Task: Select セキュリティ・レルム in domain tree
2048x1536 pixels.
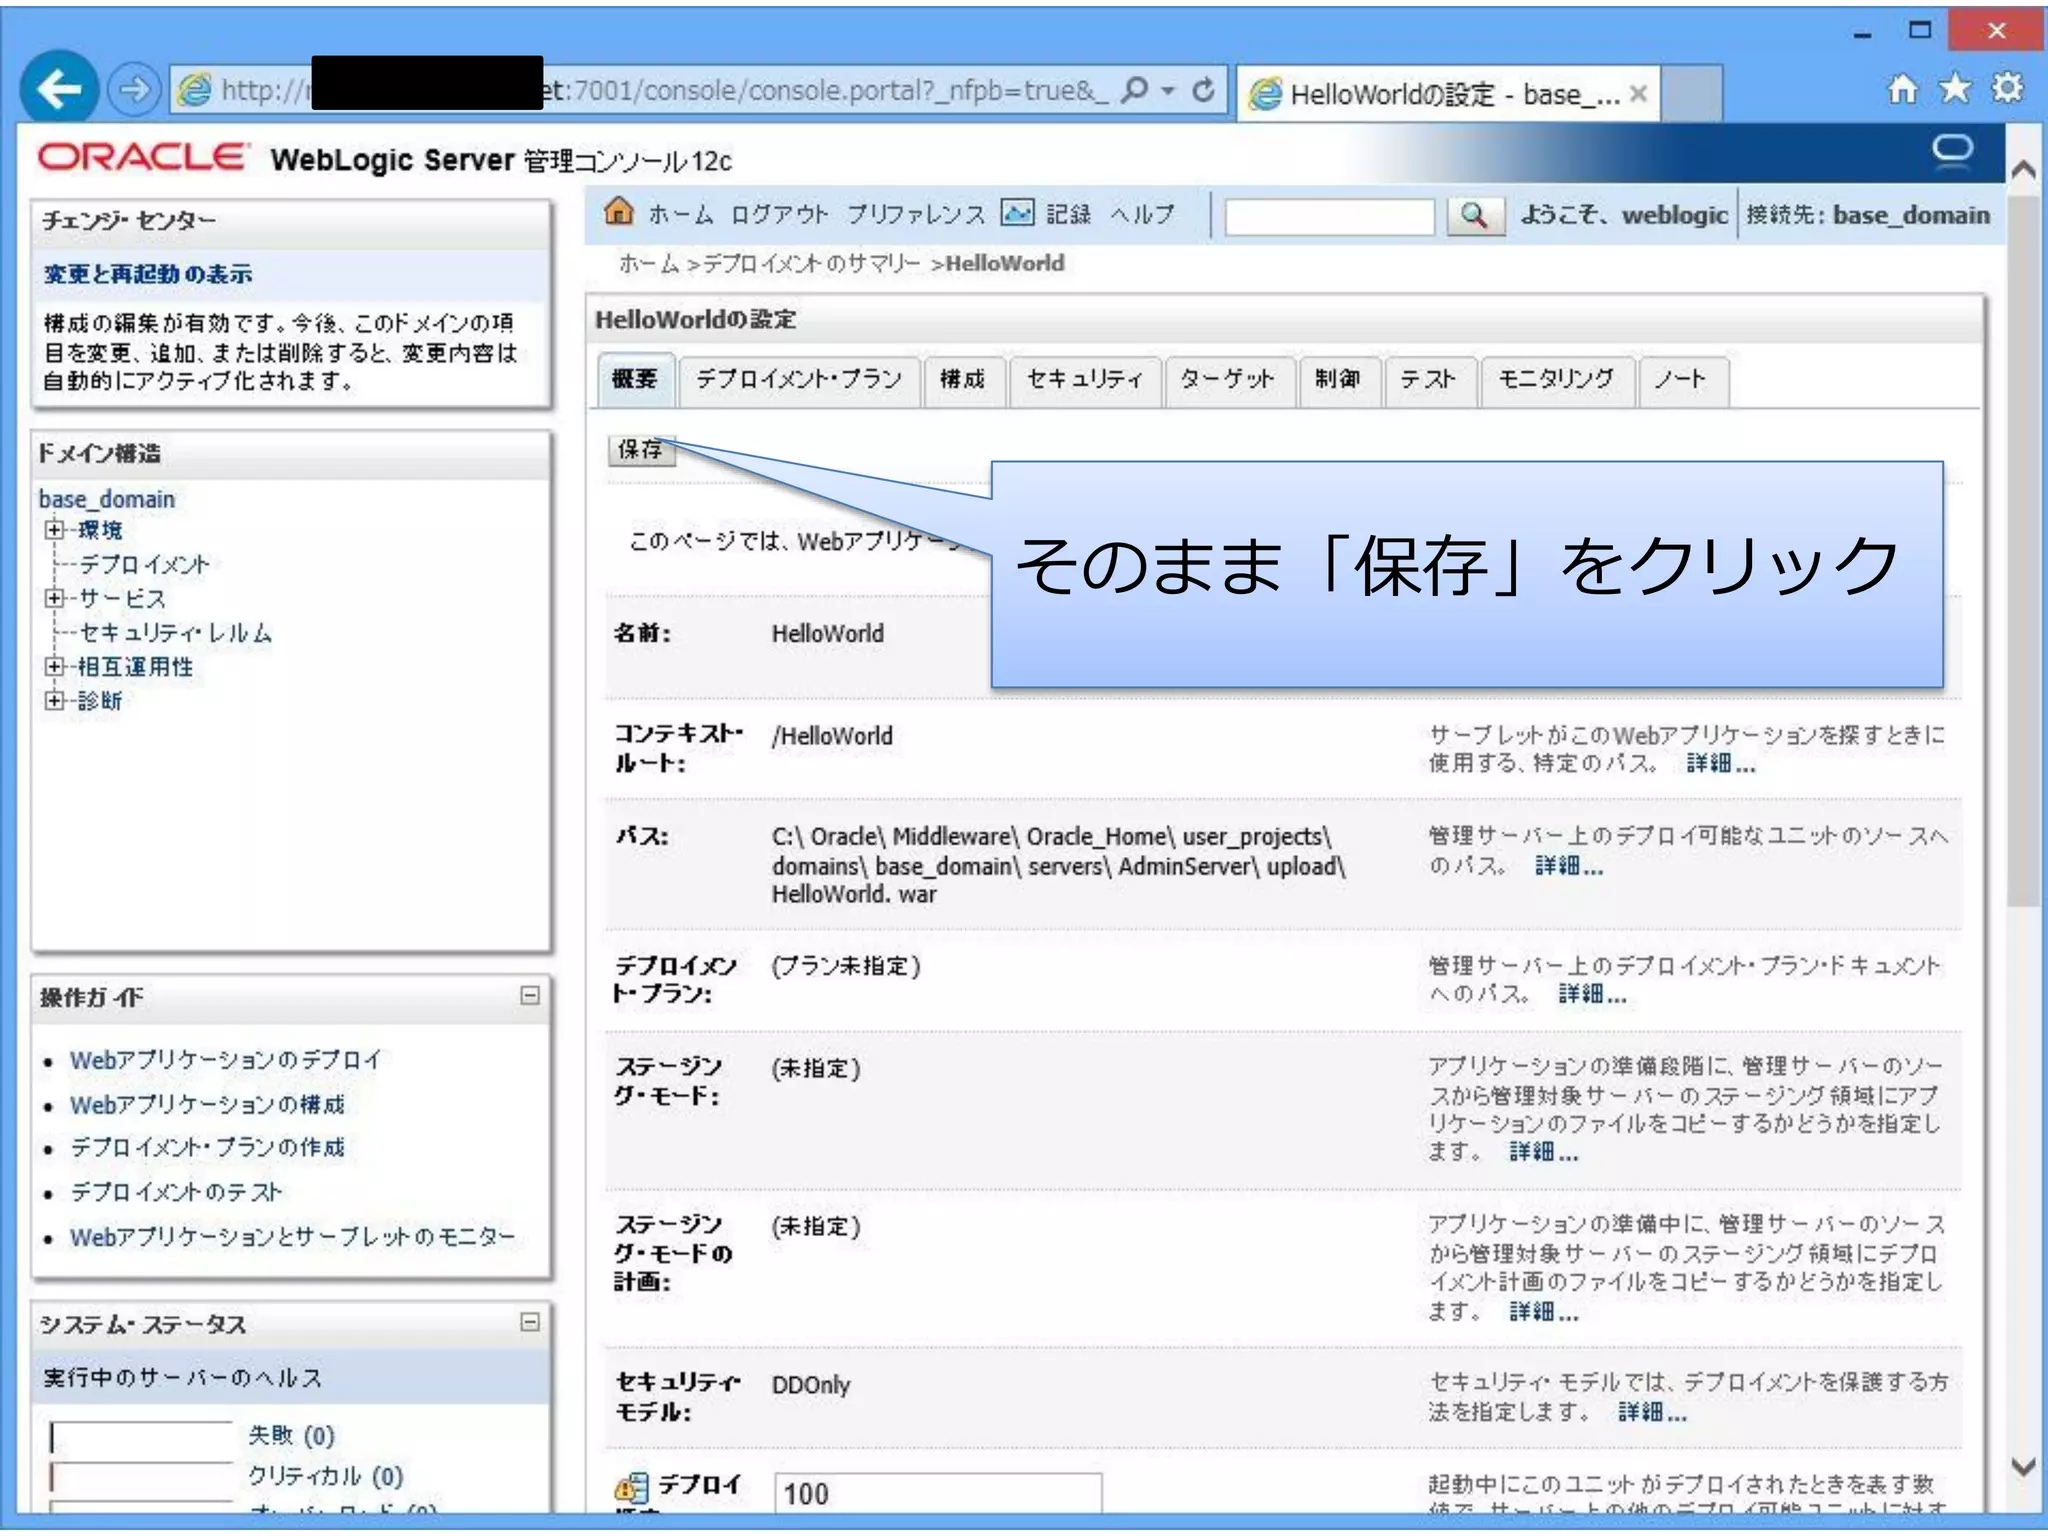Action: [x=176, y=633]
